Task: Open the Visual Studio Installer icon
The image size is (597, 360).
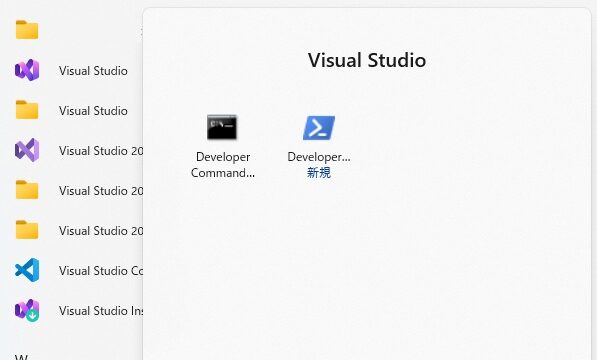Action: click(27, 310)
